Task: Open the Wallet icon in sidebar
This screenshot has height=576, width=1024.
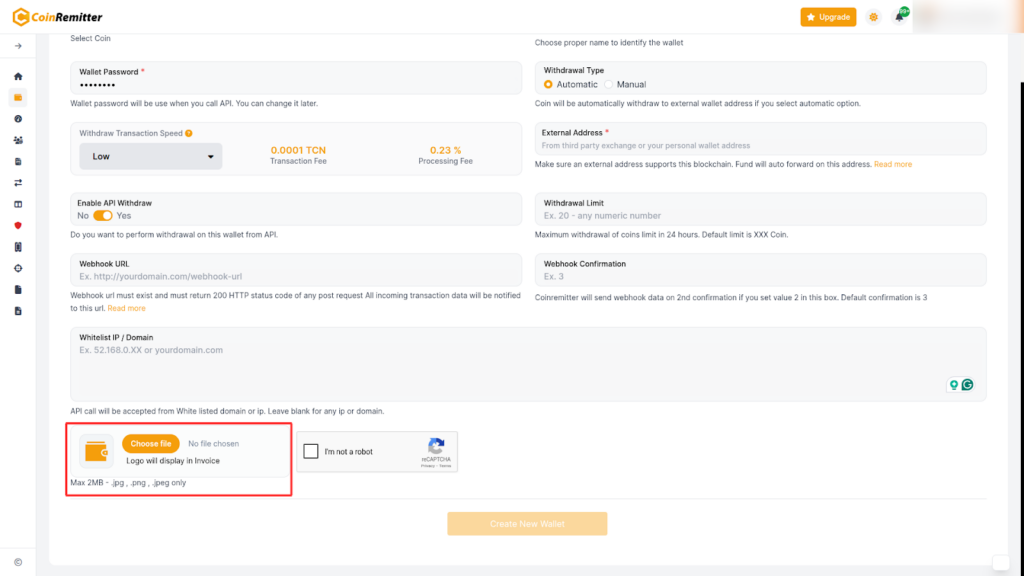Action: click(x=17, y=97)
